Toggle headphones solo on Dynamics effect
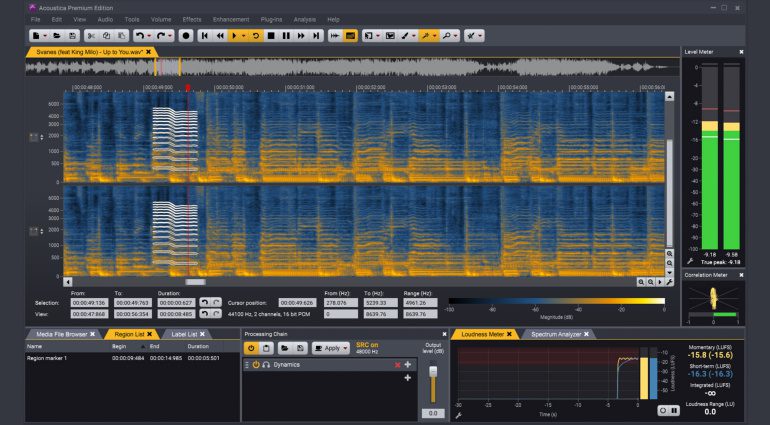The width and height of the screenshot is (770, 425). pyautogui.click(x=266, y=365)
